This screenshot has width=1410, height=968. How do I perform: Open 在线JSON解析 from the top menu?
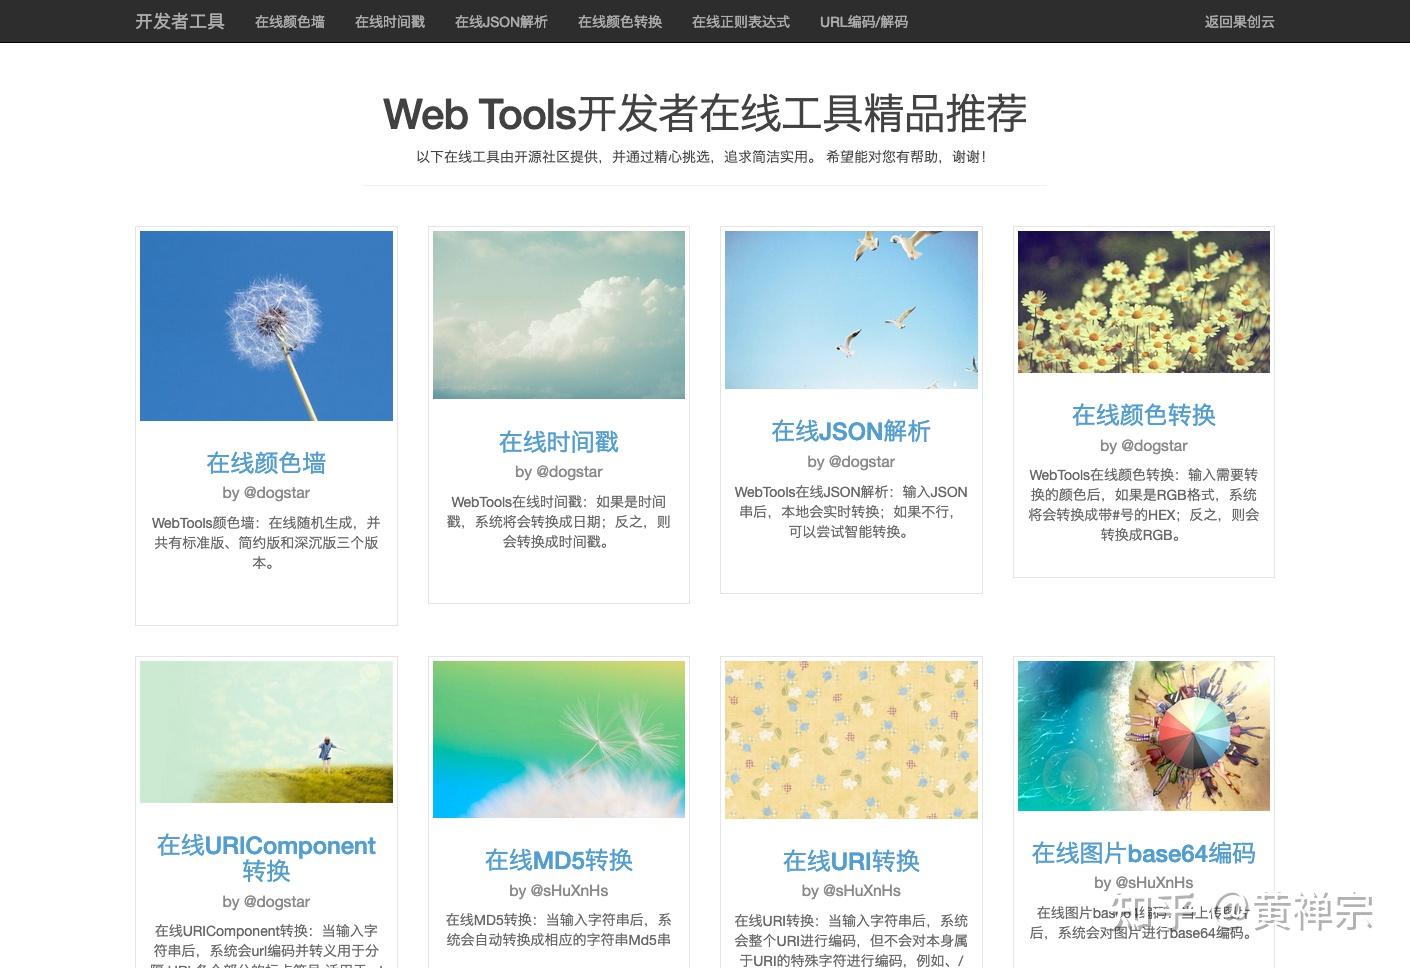pyautogui.click(x=501, y=21)
